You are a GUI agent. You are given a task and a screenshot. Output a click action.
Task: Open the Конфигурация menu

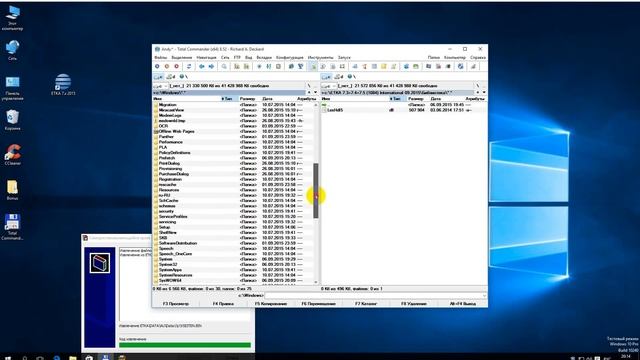[290, 58]
